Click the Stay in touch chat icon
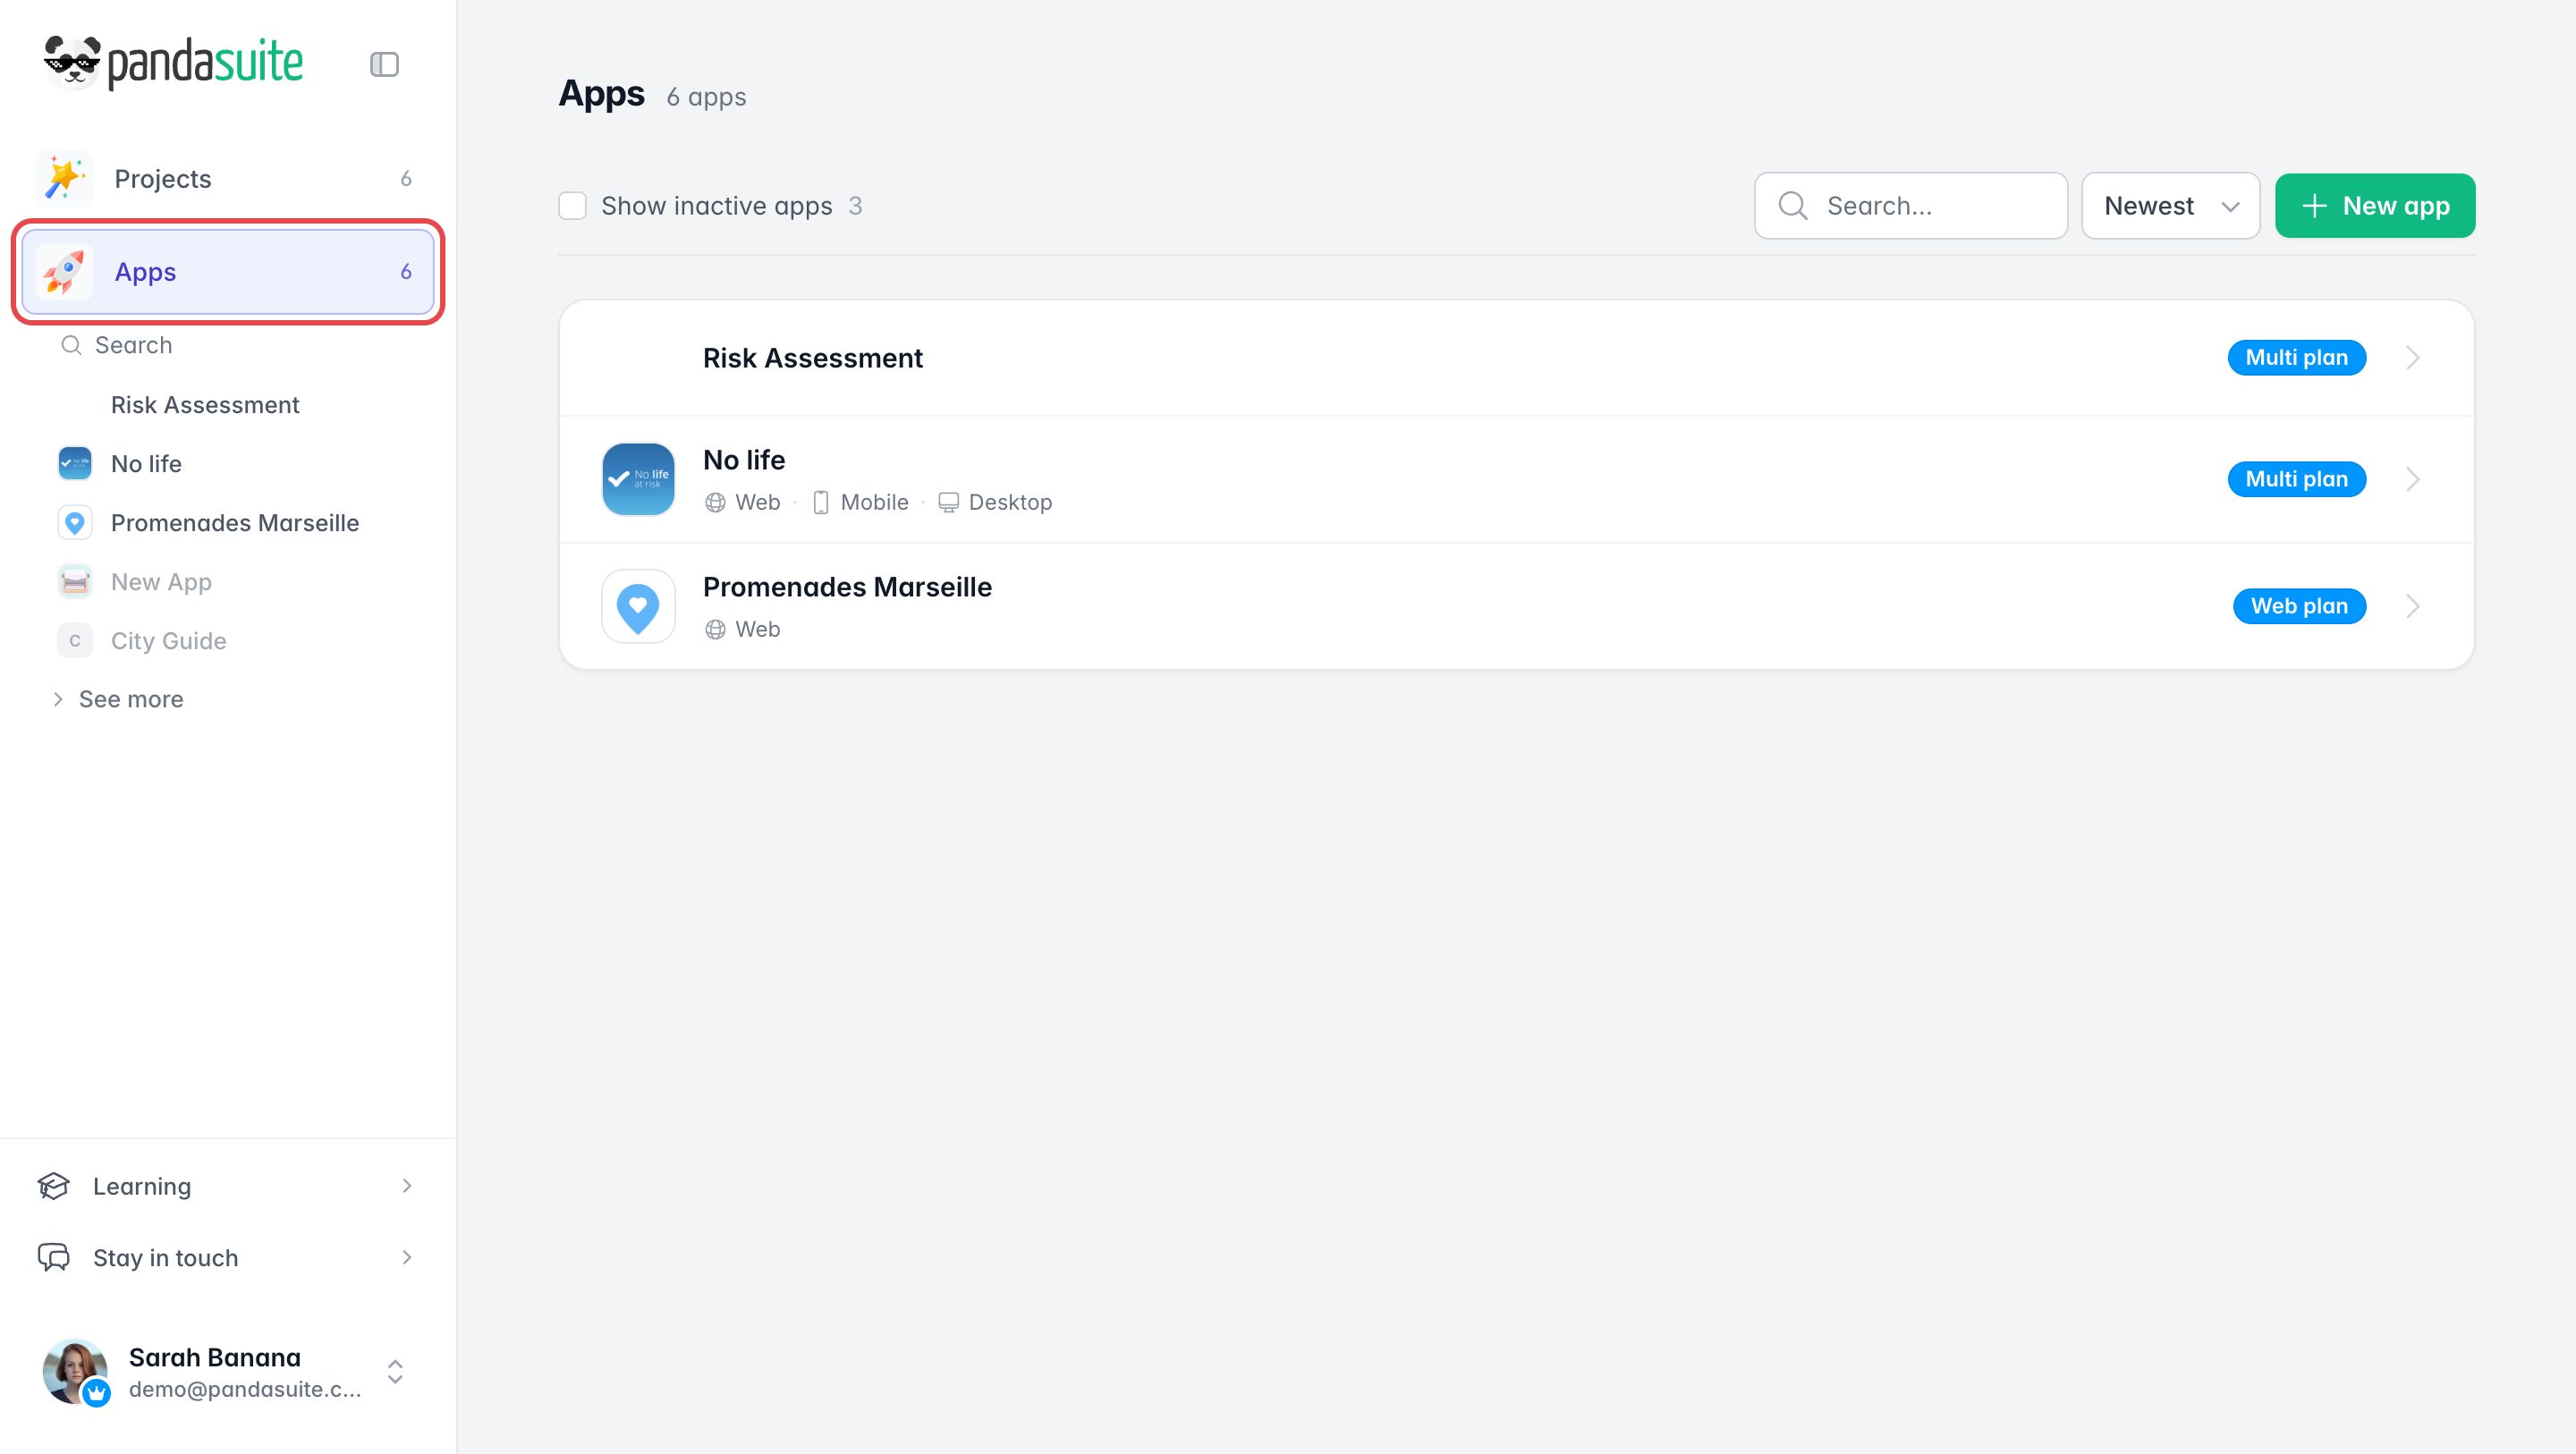 pos(54,1258)
